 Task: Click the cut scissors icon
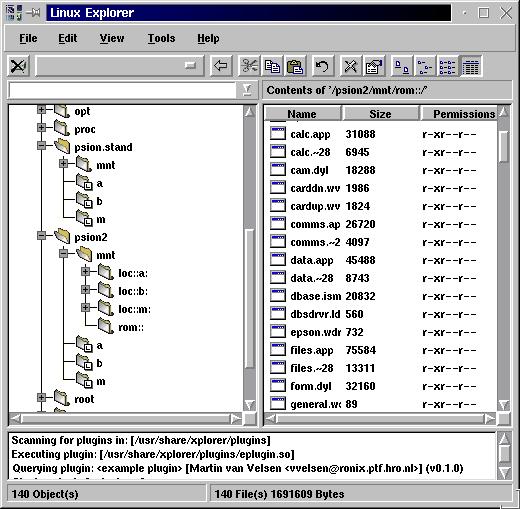pos(249,66)
